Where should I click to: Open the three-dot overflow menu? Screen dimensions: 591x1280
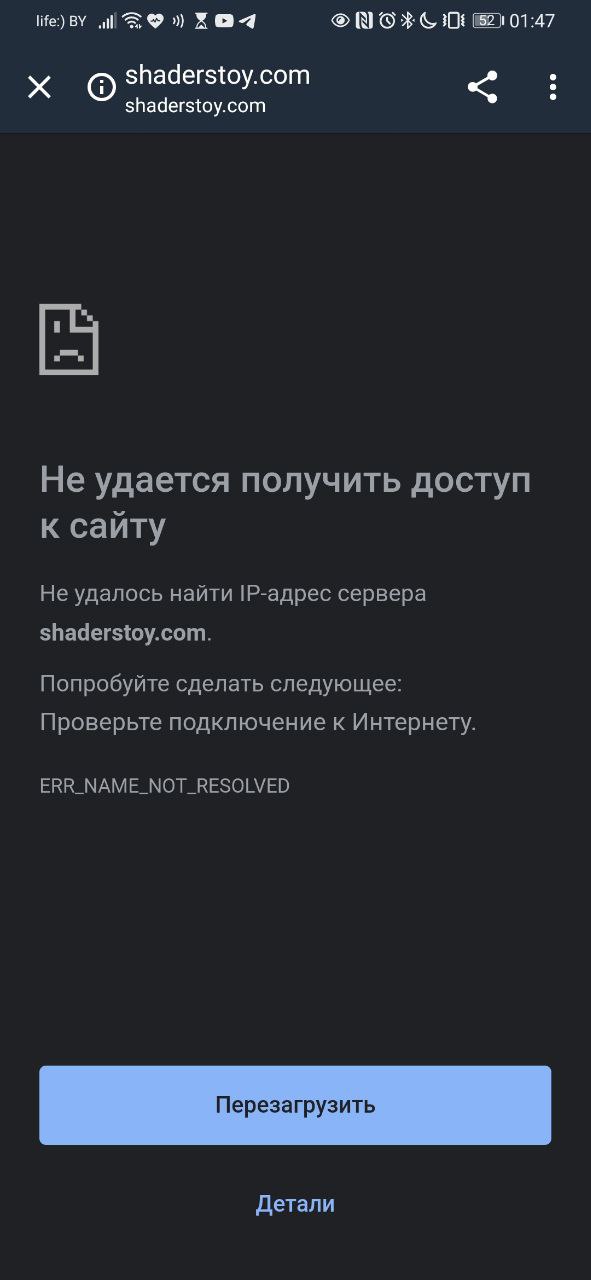click(552, 88)
